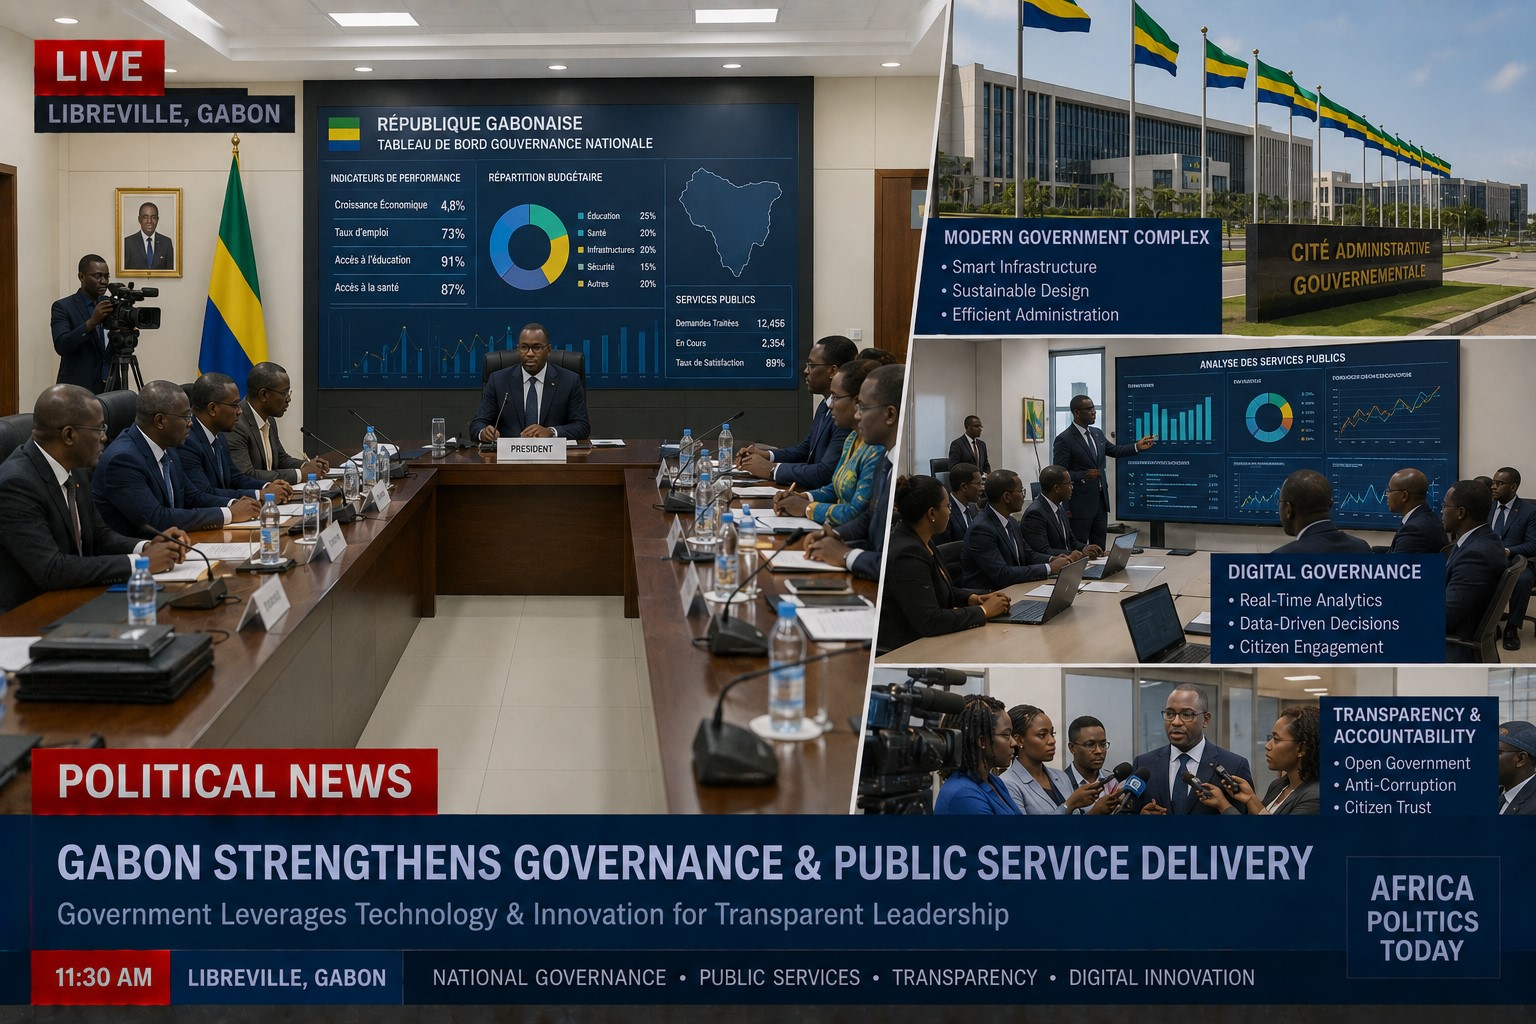
Task: Select the Government Leverages Technology subheadline
Action: [x=533, y=915]
